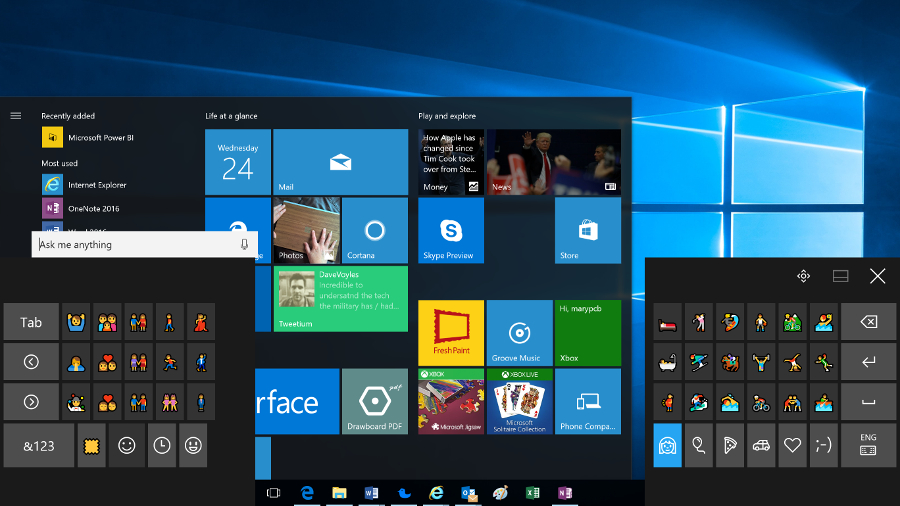Insert the family emoji
Image resolution: width=900 pixels, height=506 pixels.
click(x=107, y=322)
